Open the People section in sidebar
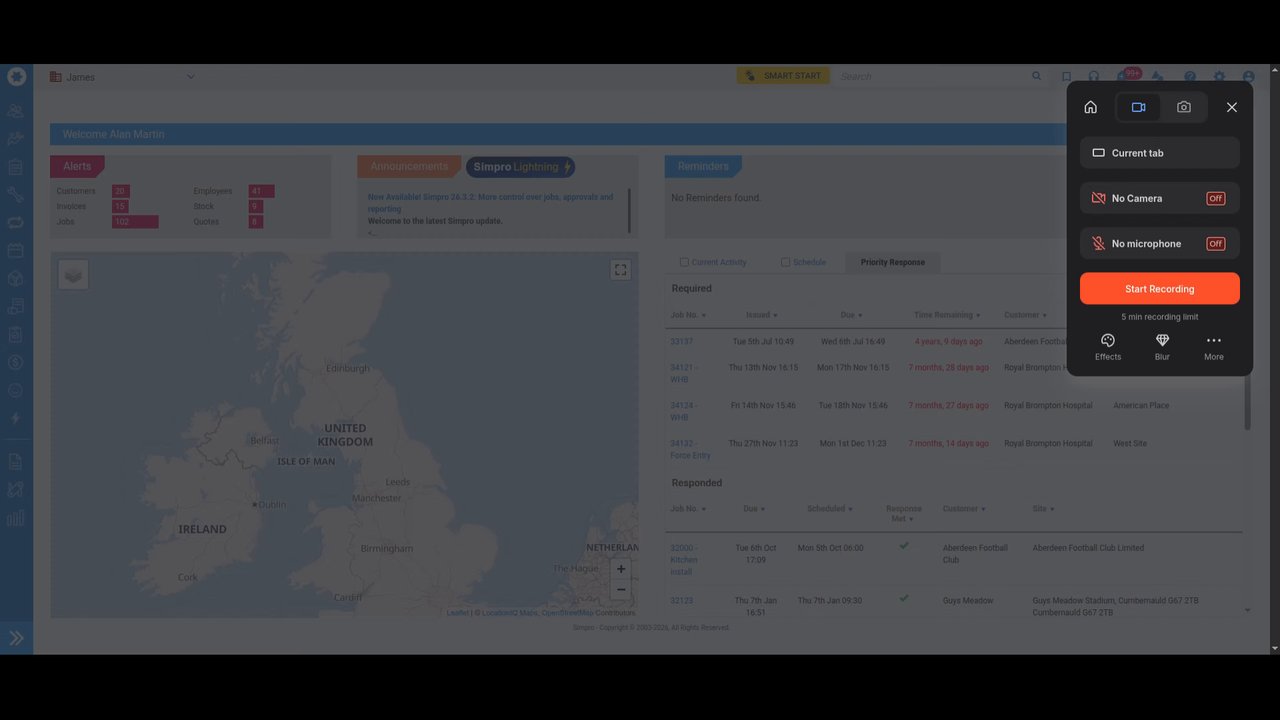The image size is (1280, 720). click(15, 111)
